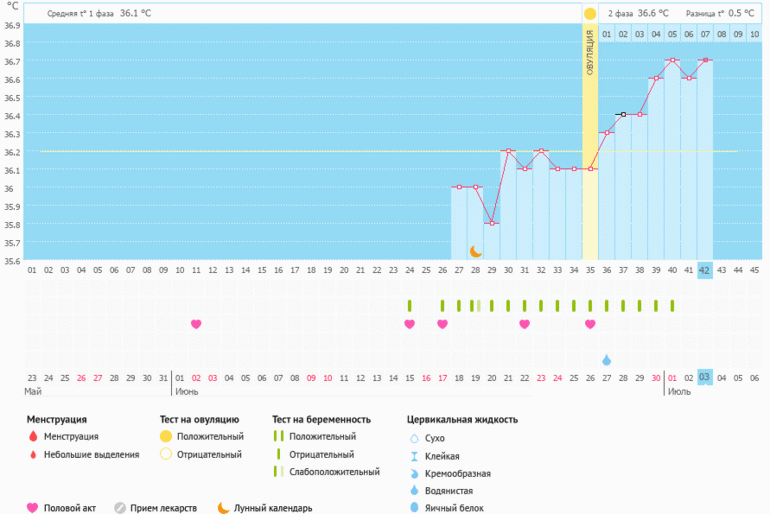Click the Кремообразная legend label

(455, 473)
